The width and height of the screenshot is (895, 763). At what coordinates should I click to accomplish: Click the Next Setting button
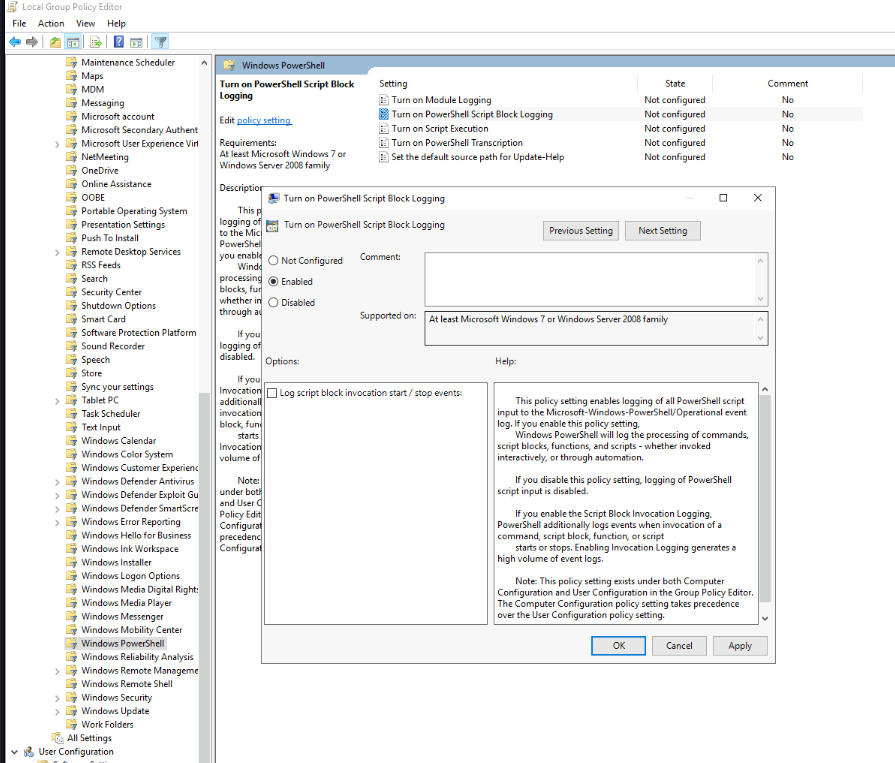click(662, 231)
